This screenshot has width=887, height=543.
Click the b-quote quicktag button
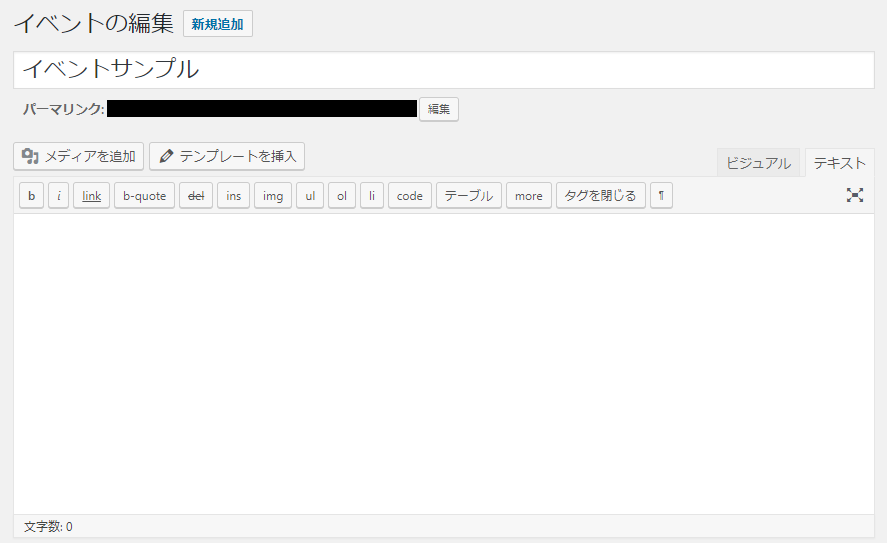(x=145, y=196)
